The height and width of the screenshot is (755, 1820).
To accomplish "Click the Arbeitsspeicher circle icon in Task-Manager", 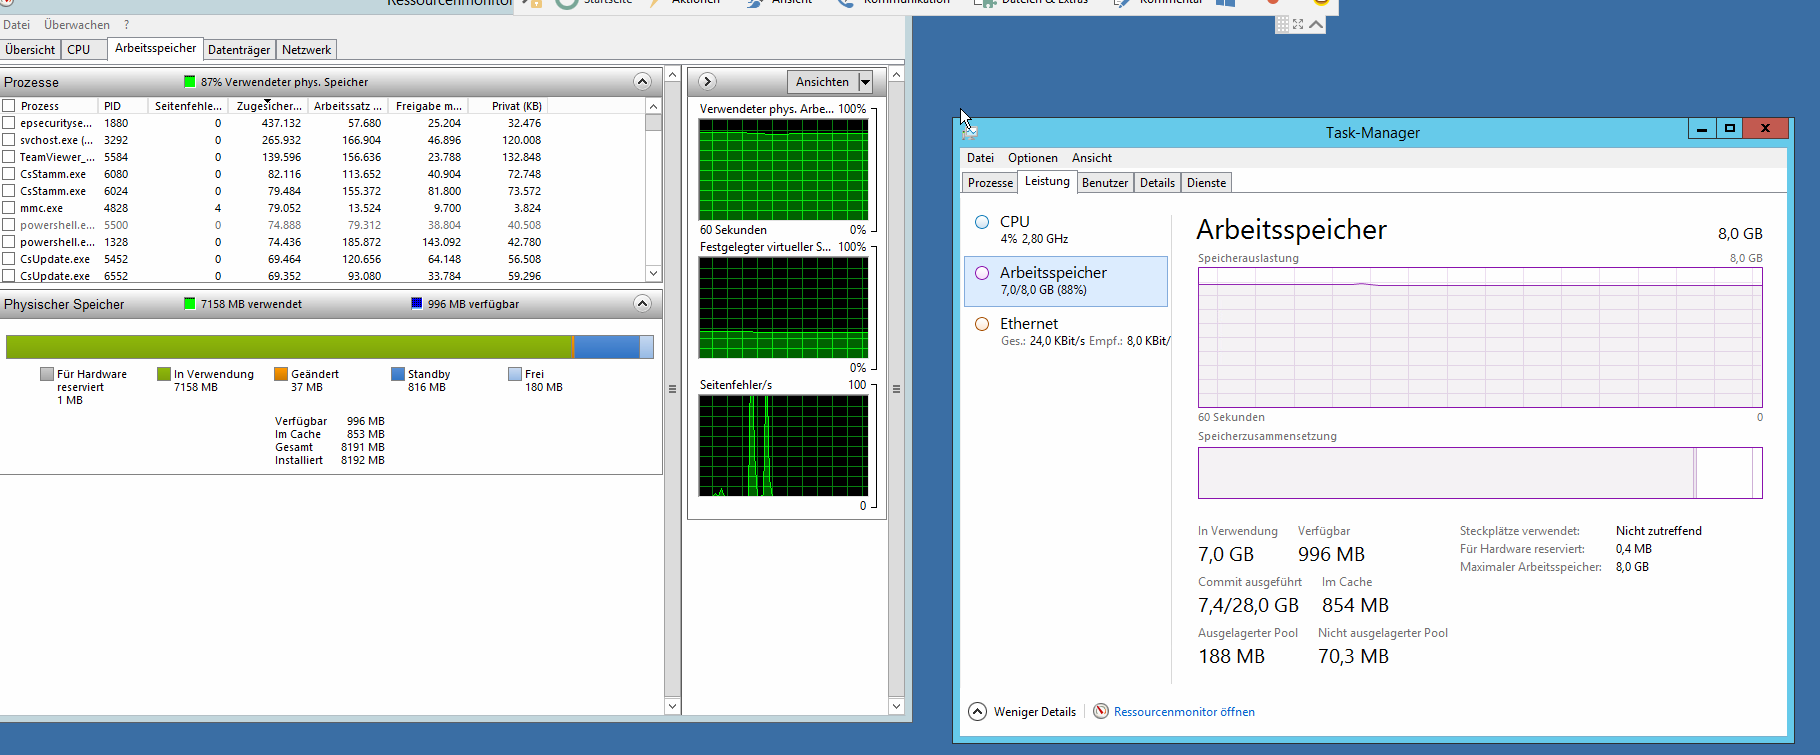I will coord(982,273).
